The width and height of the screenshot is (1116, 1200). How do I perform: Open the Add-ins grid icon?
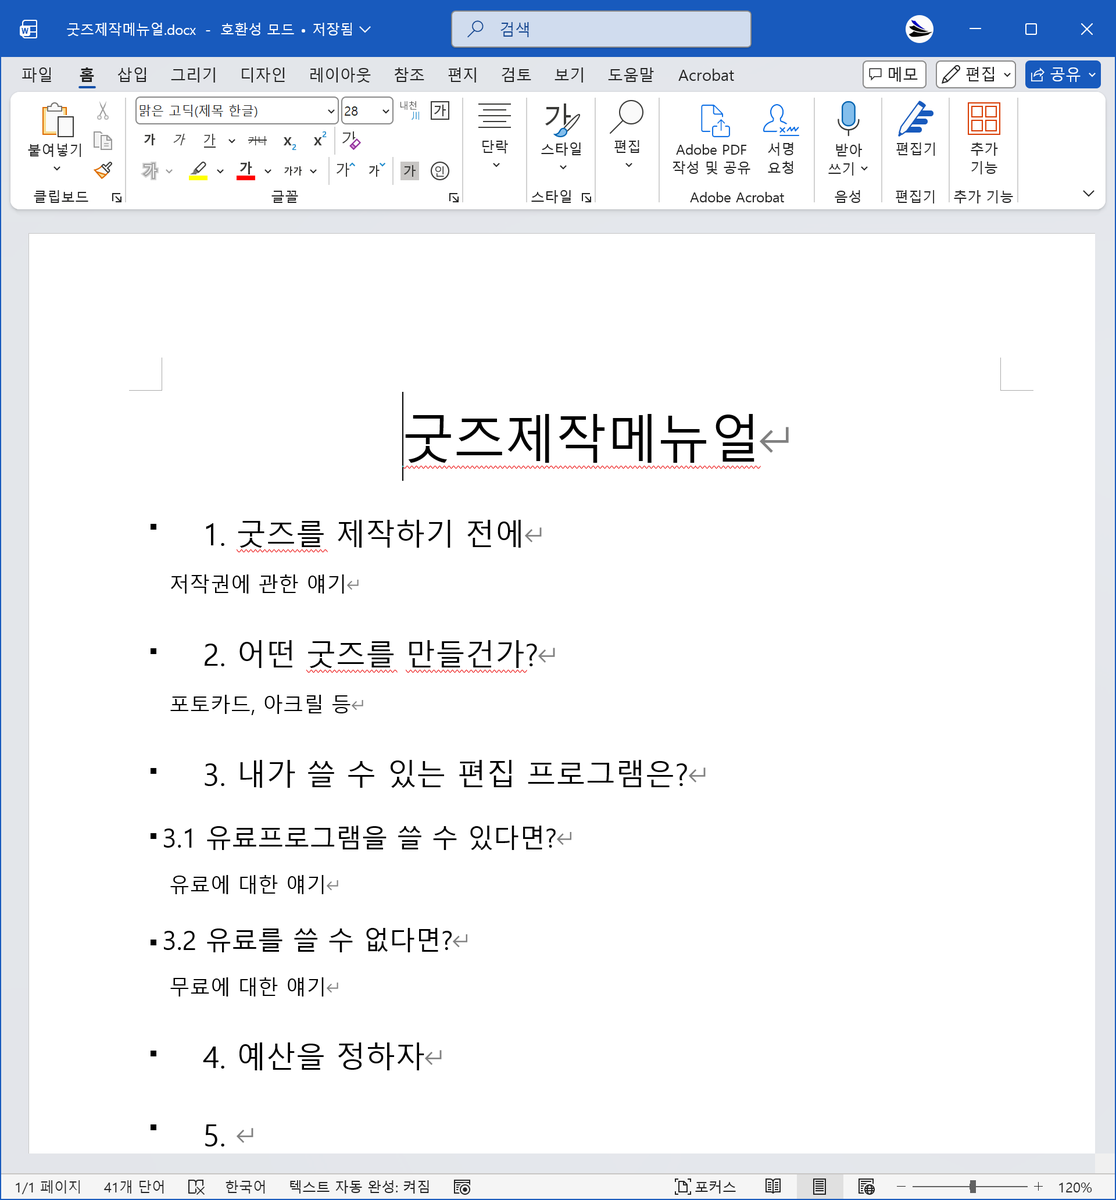(x=984, y=140)
